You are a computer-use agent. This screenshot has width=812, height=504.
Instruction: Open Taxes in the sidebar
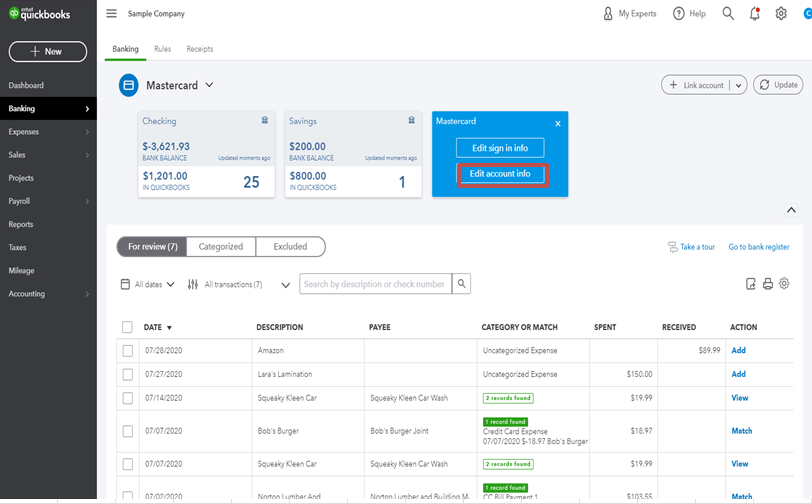[x=17, y=248]
